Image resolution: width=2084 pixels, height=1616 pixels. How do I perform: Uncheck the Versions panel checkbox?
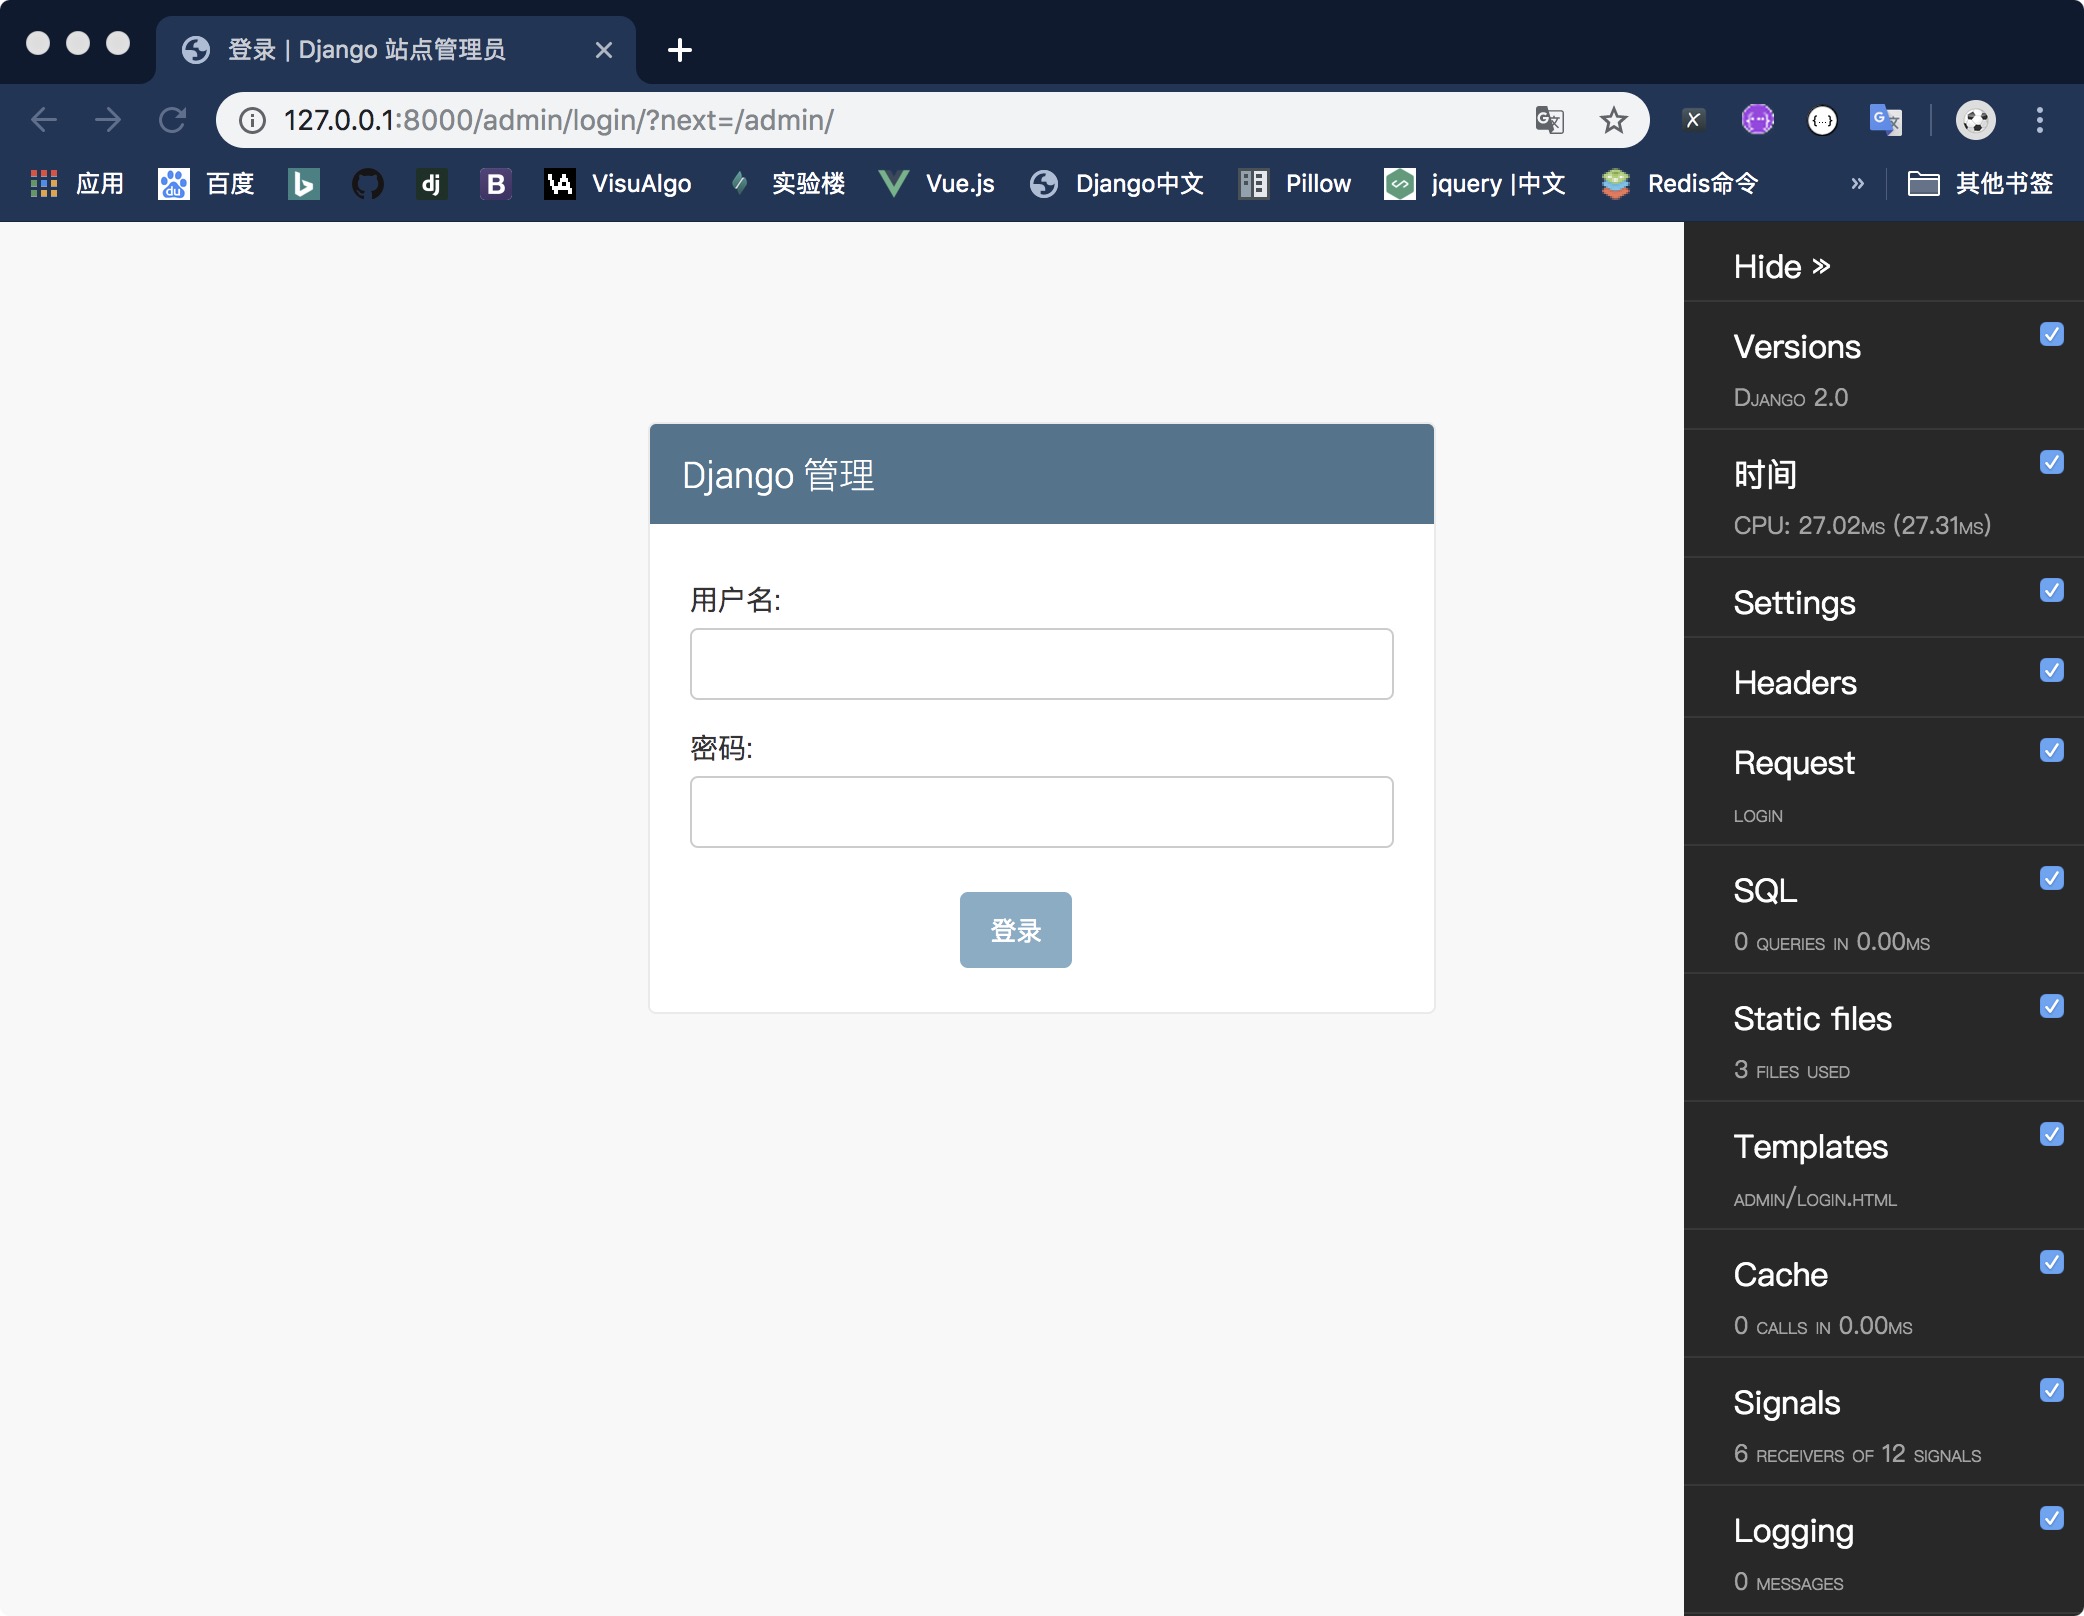[2051, 334]
